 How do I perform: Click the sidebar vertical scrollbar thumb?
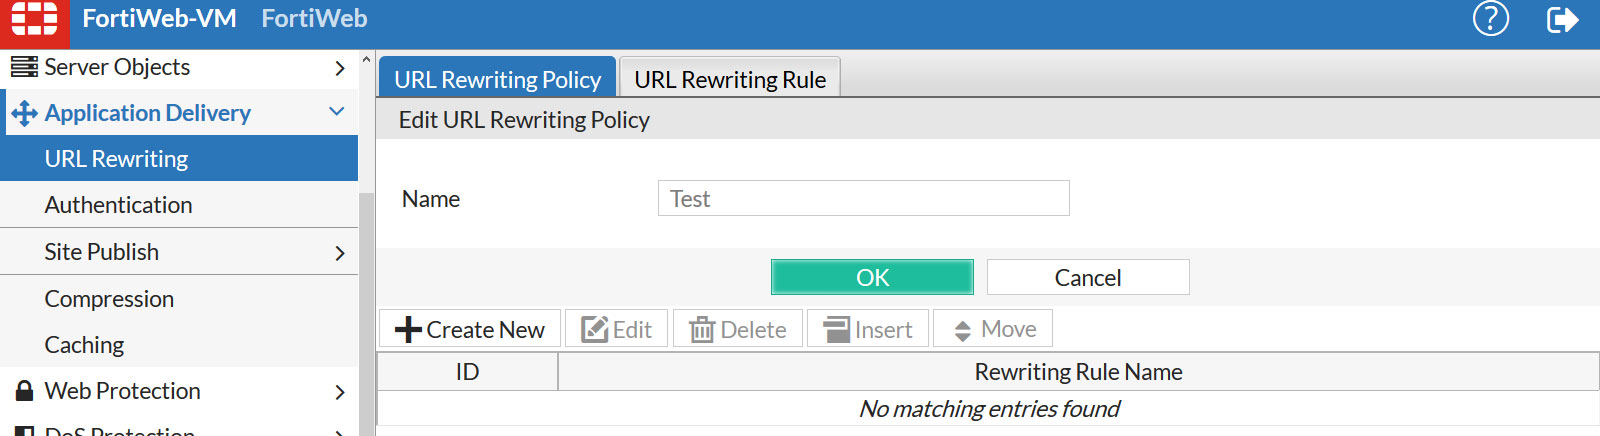coord(366,313)
